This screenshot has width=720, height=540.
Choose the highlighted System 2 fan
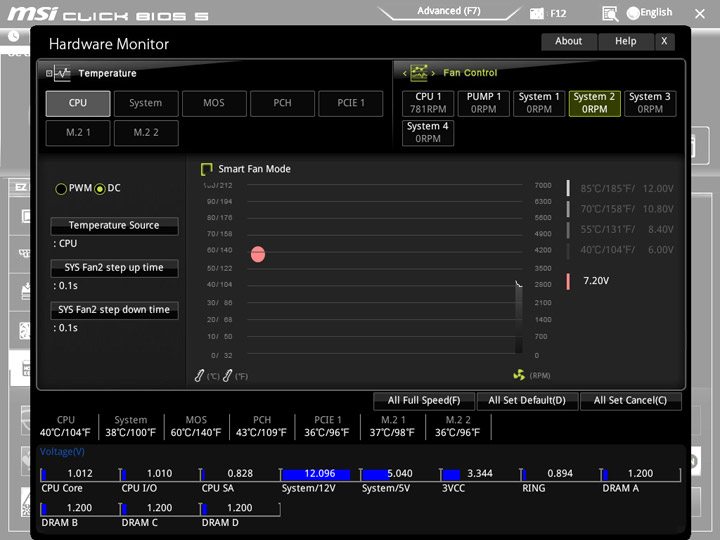595,103
